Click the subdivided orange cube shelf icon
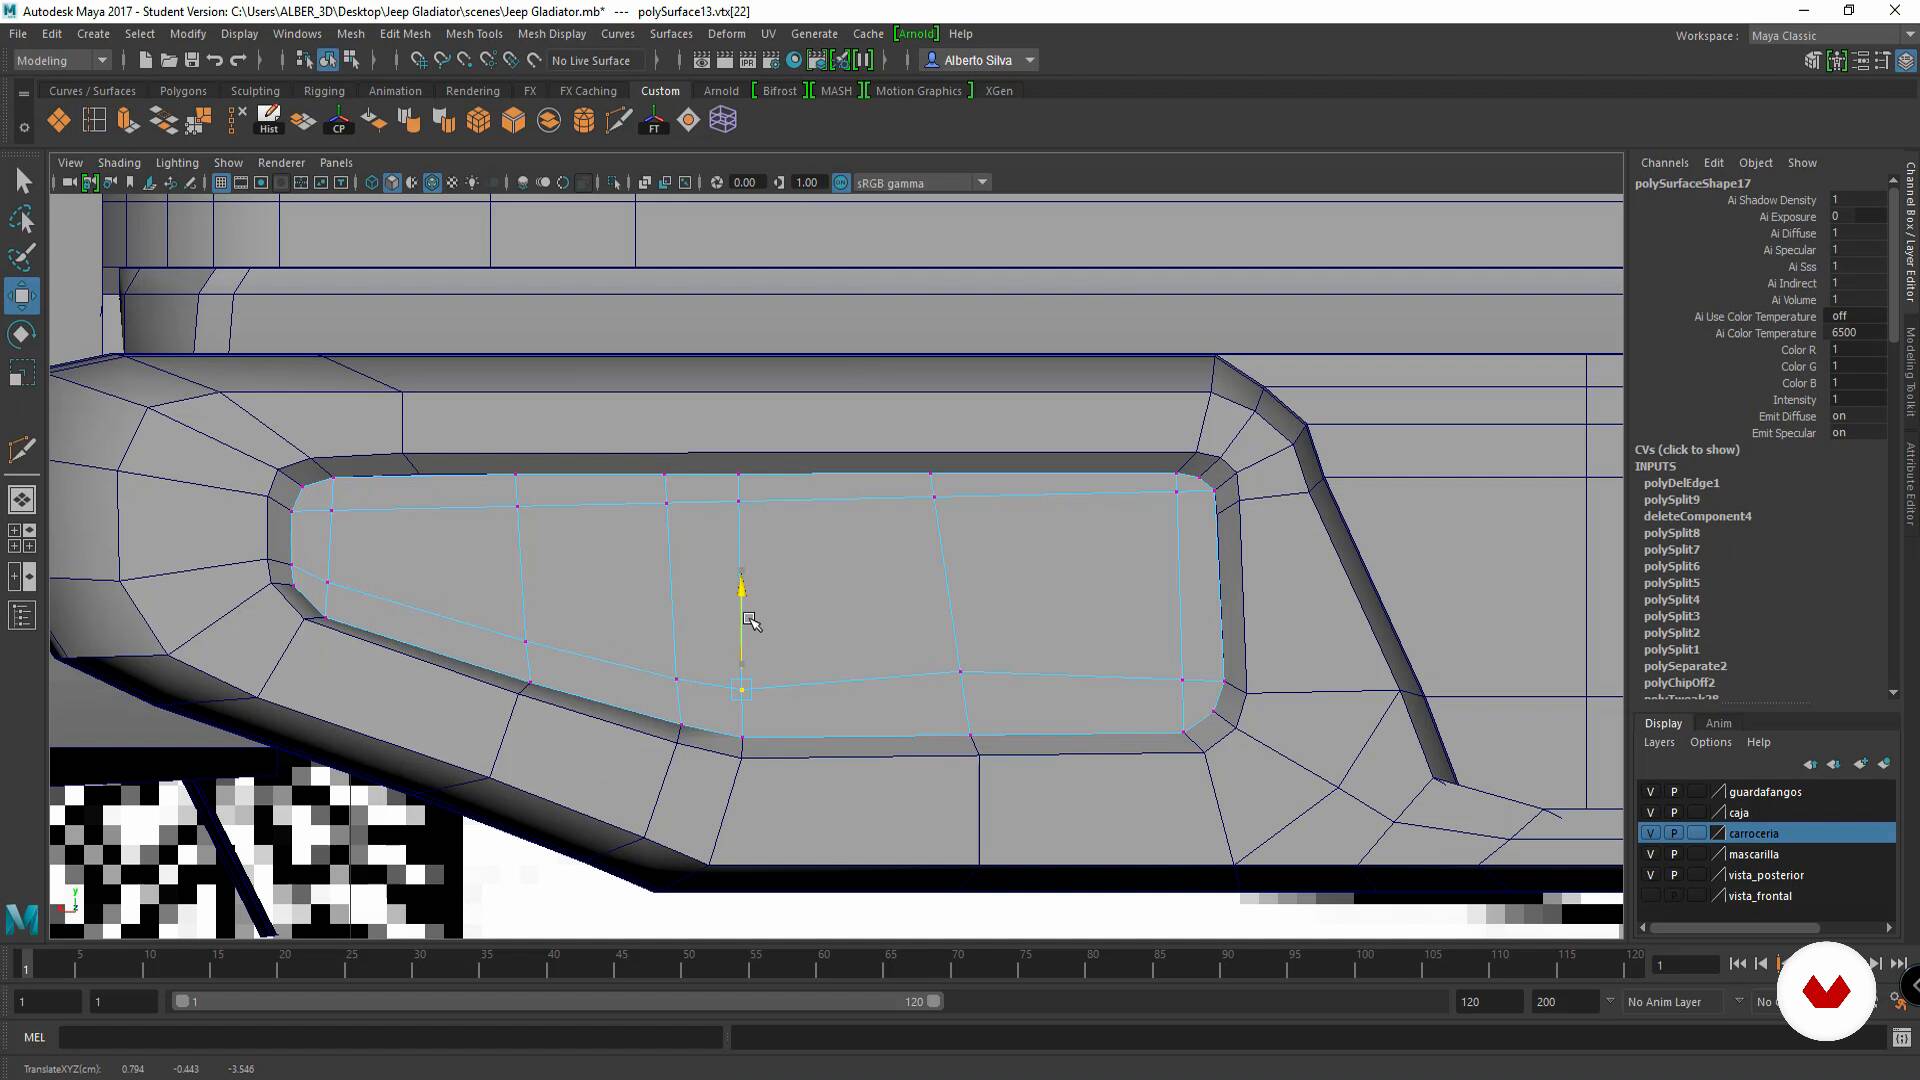 tap(478, 121)
